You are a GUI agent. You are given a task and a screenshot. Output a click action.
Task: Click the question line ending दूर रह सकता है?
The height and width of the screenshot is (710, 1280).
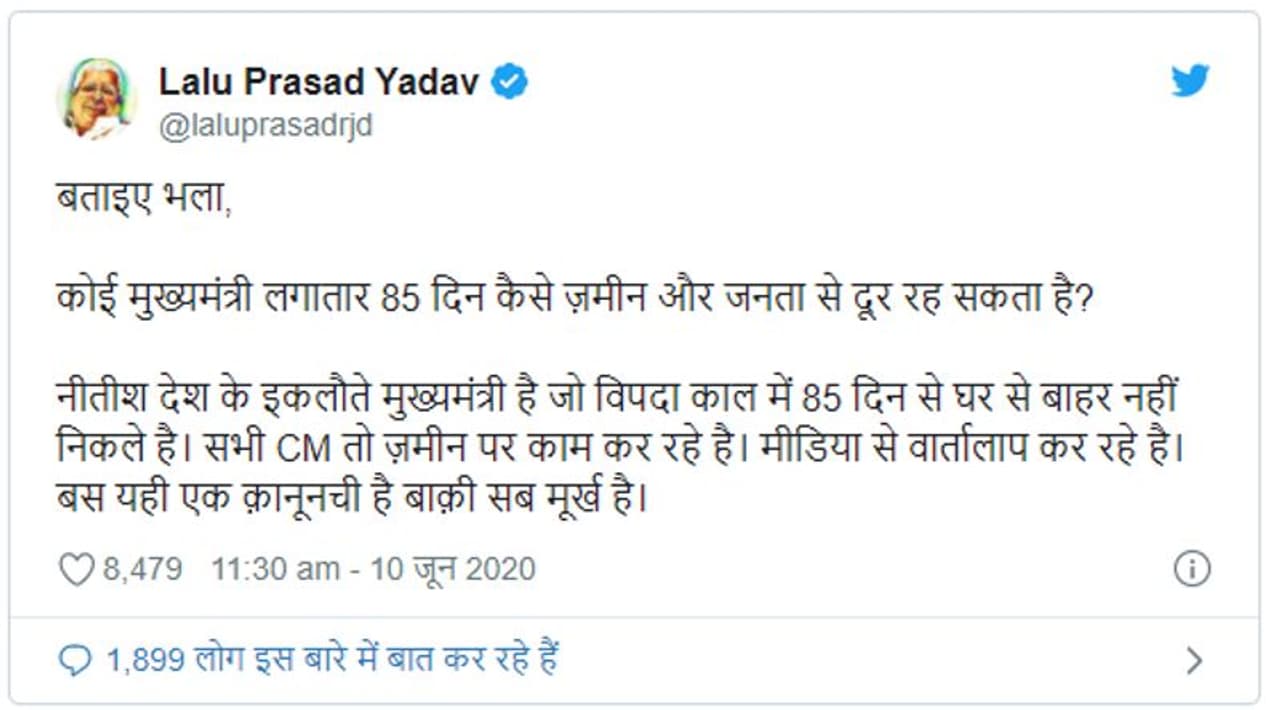pyautogui.click(x=570, y=298)
